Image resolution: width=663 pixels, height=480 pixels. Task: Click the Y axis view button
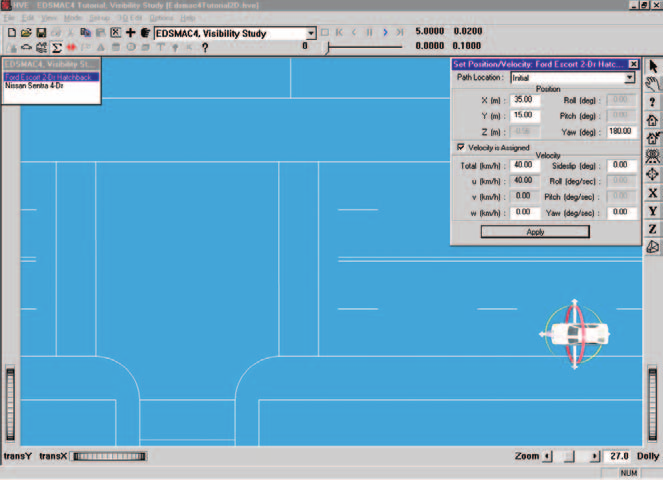click(653, 211)
